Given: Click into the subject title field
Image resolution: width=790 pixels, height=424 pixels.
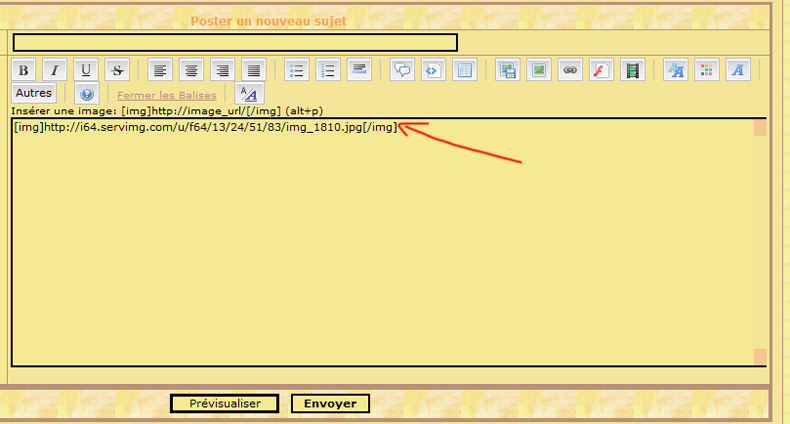Looking at the screenshot, I should 235,42.
